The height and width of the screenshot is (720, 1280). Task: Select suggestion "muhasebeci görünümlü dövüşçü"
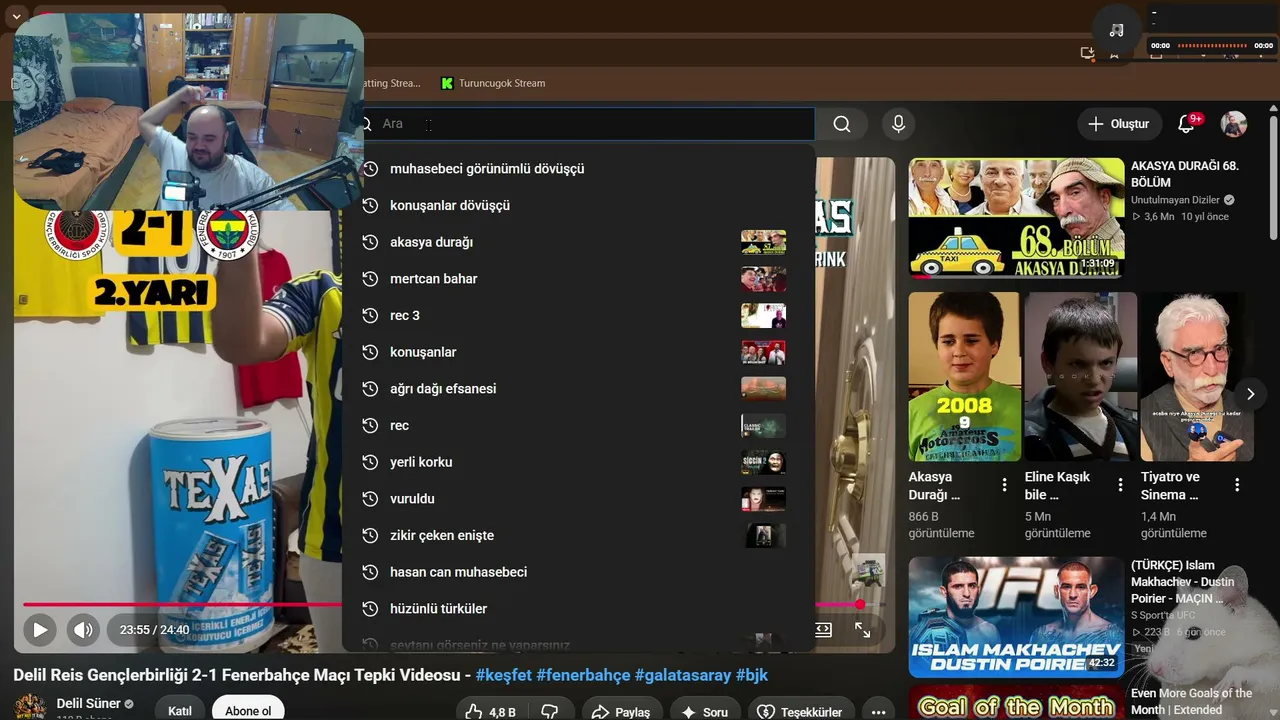click(x=578, y=169)
